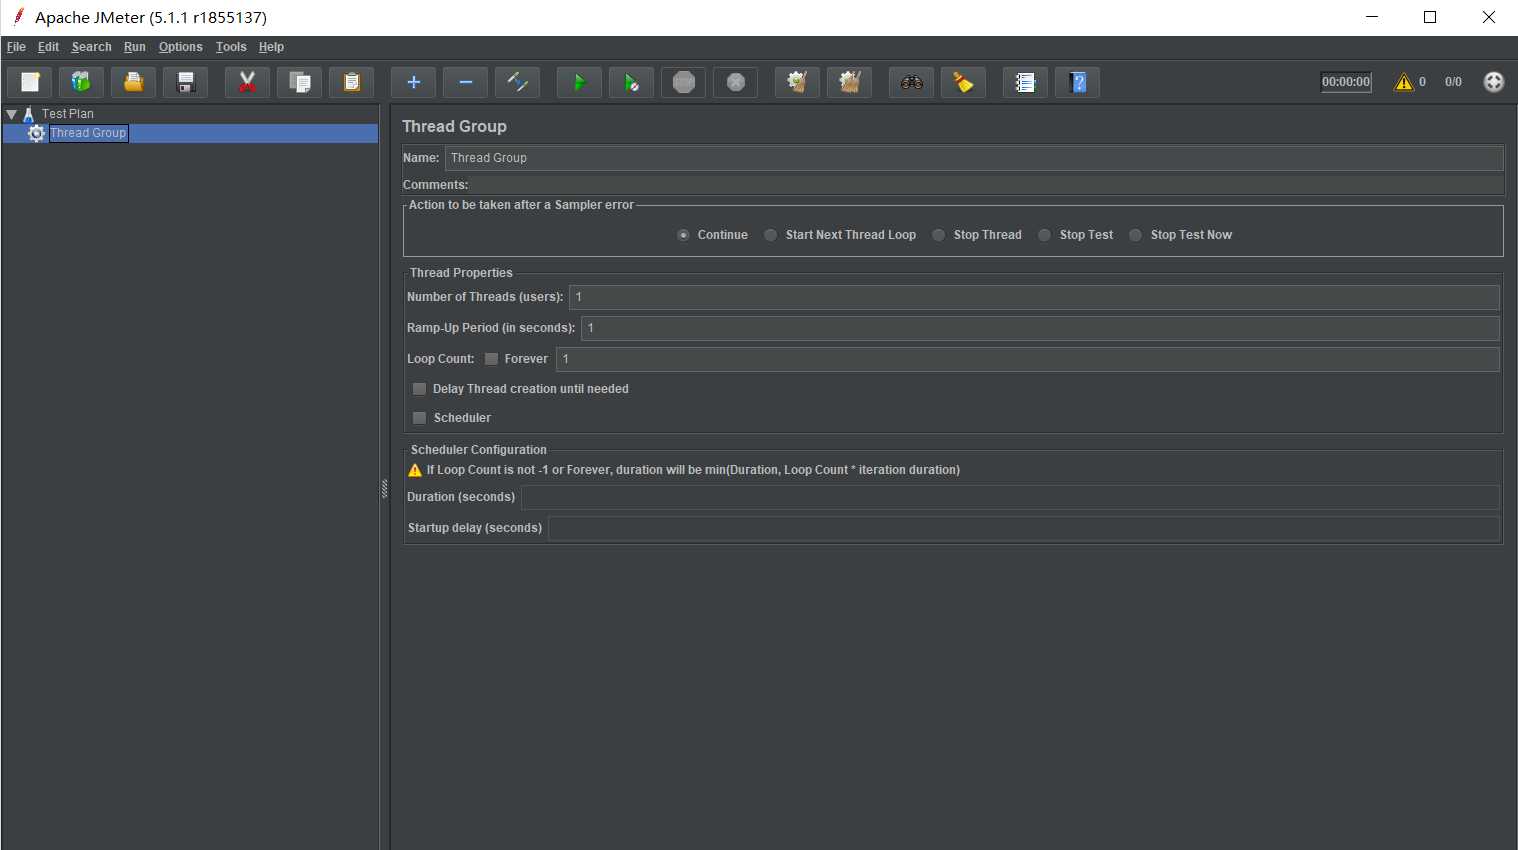The width and height of the screenshot is (1518, 850).
Task: Open the Options menu
Action: [x=180, y=47]
